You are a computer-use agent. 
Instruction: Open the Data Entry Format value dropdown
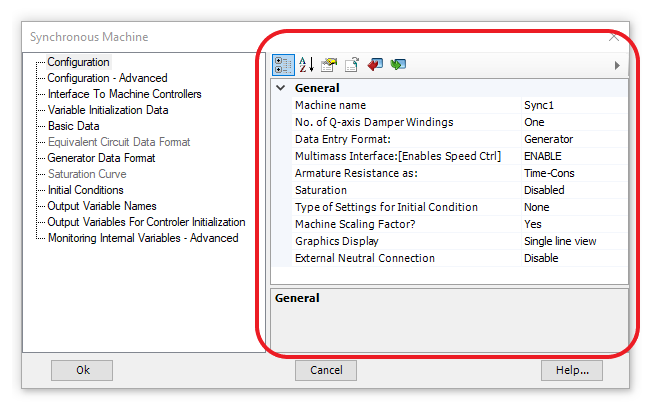tap(573, 139)
